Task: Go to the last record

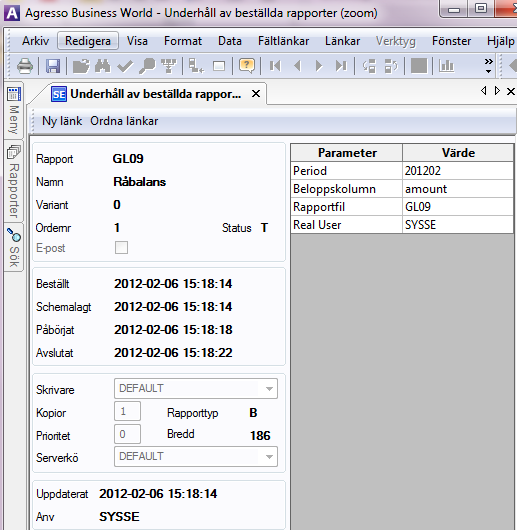Action: tap(341, 66)
